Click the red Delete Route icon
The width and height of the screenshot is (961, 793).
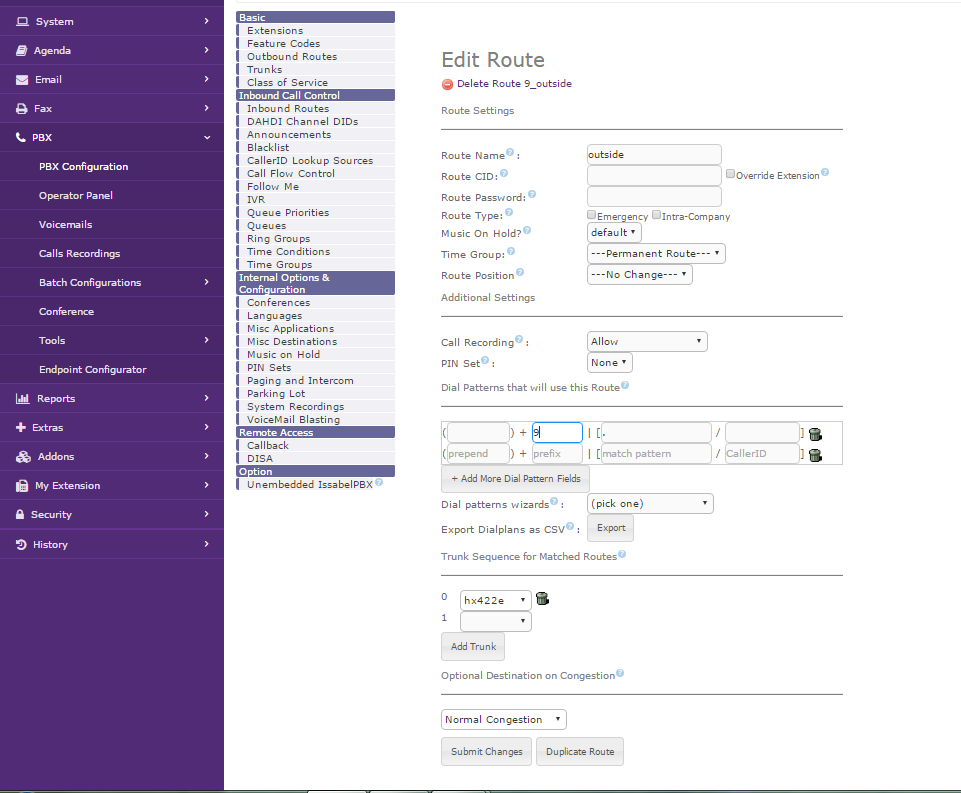tap(447, 84)
